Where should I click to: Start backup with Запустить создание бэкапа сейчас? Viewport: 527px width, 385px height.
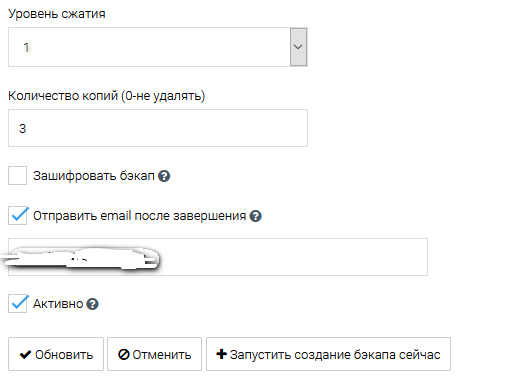[x=328, y=354]
